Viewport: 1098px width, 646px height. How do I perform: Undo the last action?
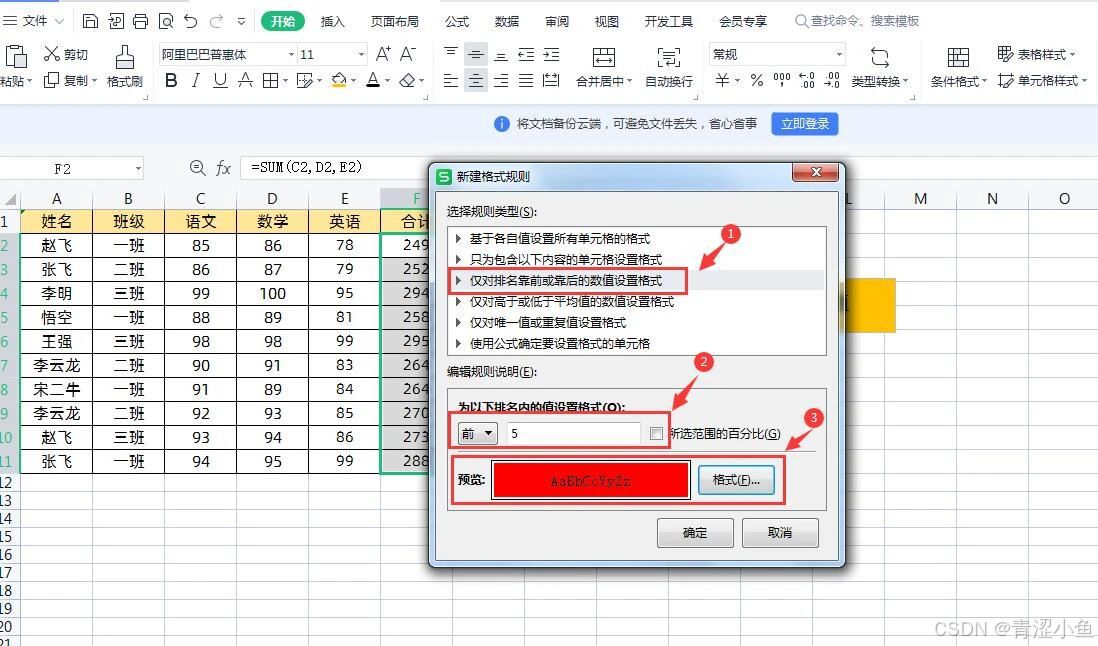click(190, 21)
